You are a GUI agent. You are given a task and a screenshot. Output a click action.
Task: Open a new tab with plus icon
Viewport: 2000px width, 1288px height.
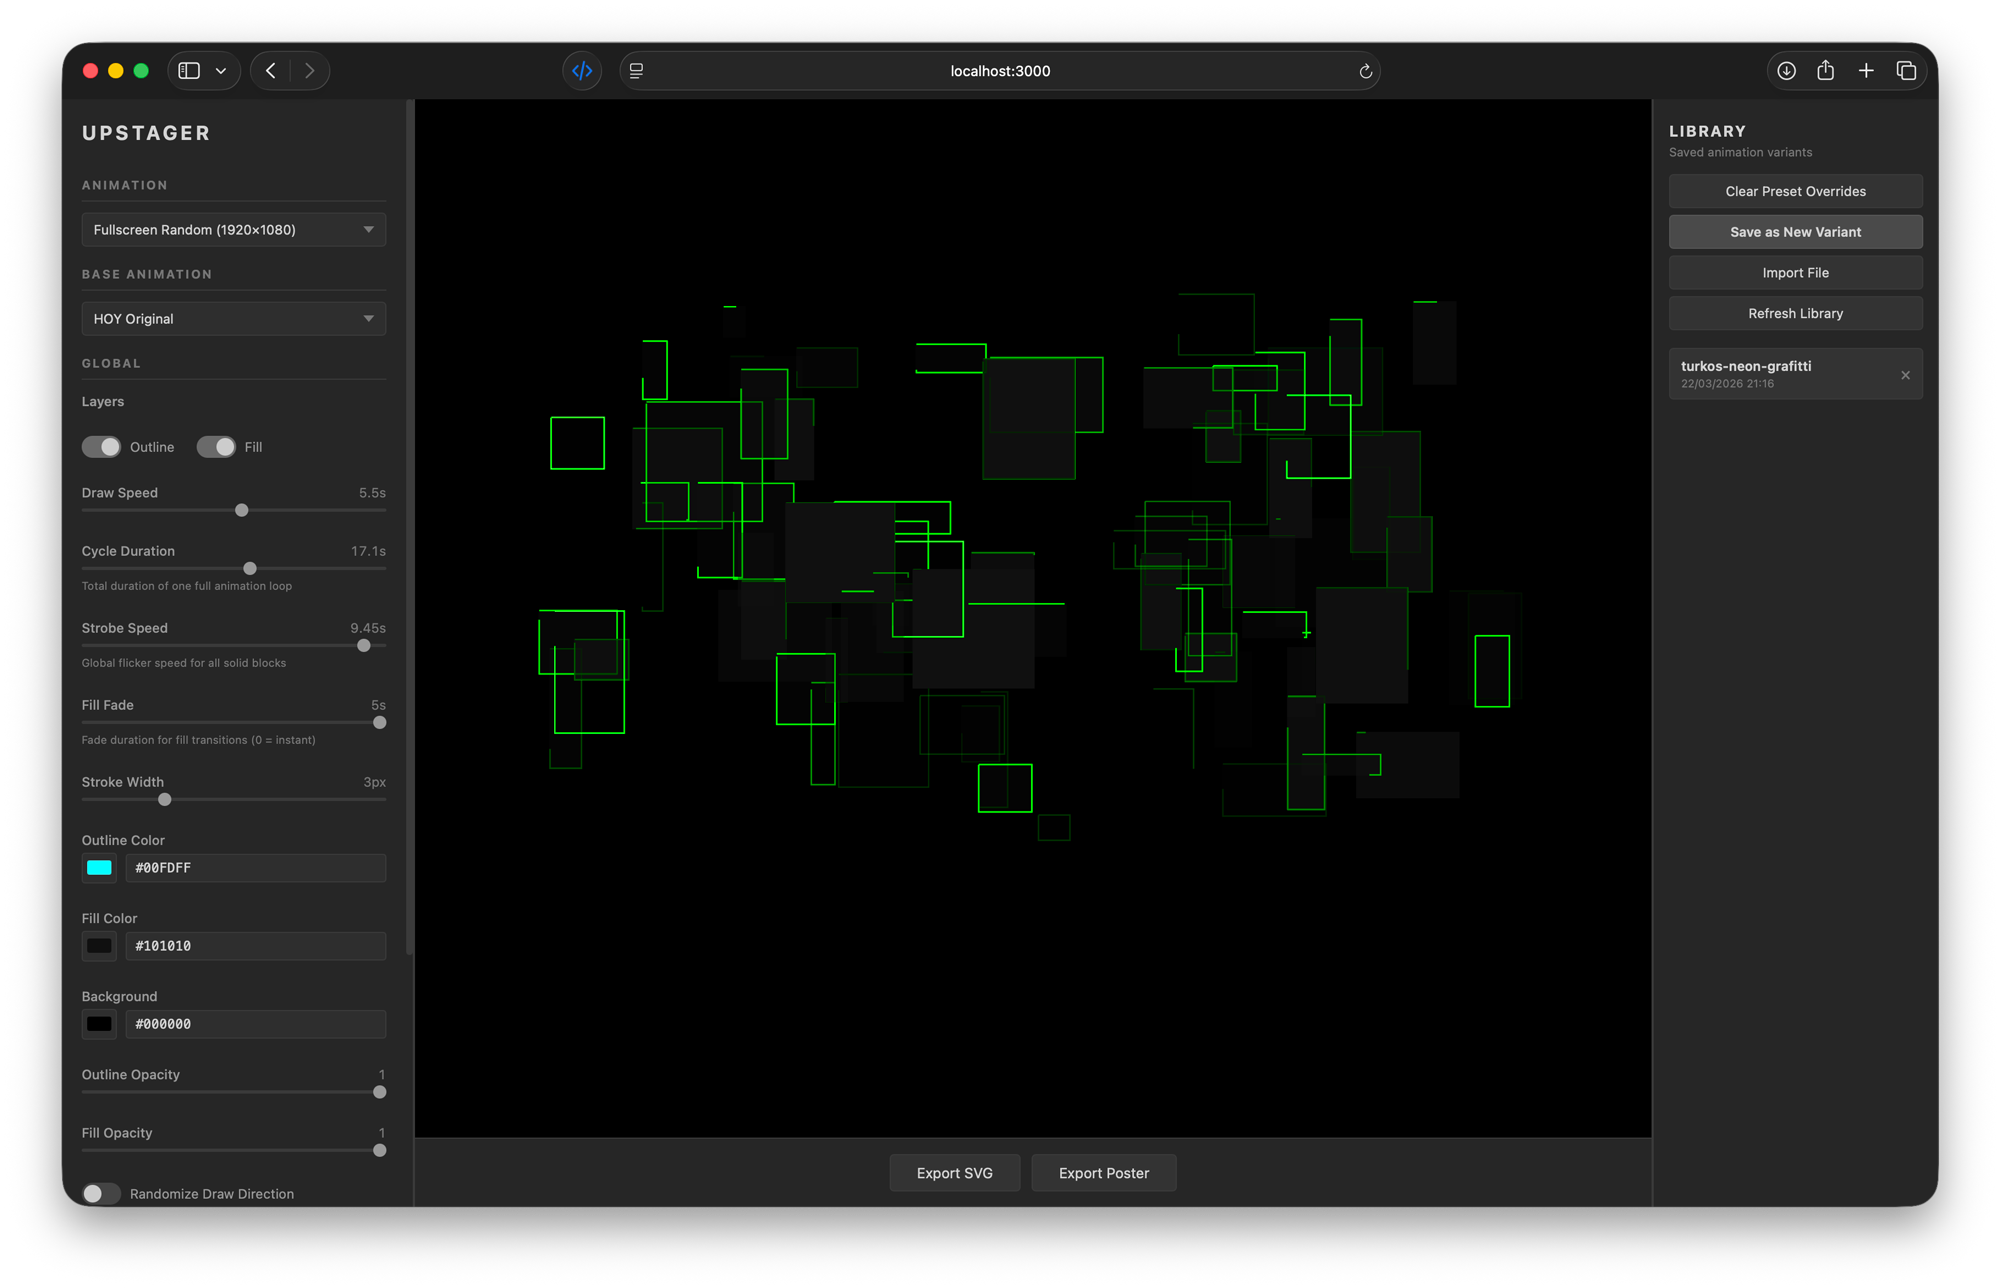(x=1866, y=71)
